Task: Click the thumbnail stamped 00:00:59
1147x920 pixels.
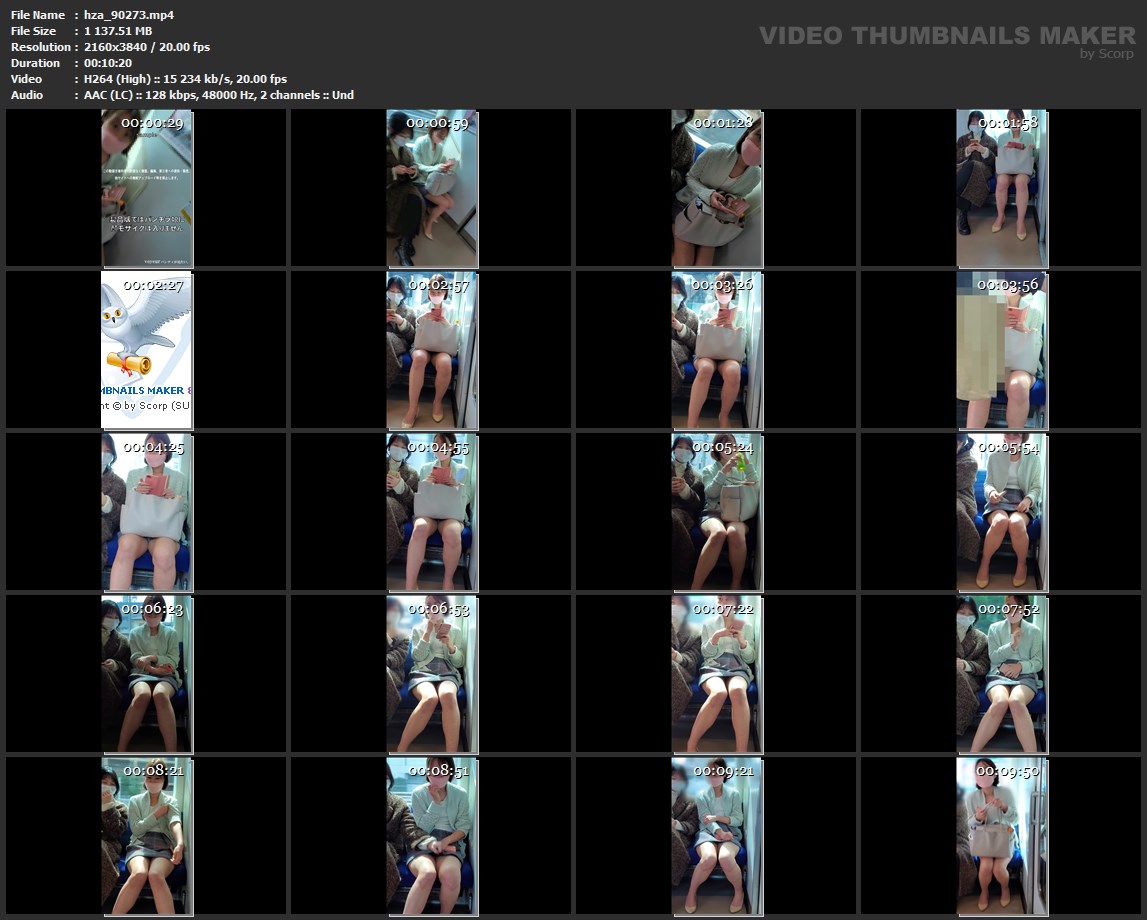Action: [x=432, y=188]
